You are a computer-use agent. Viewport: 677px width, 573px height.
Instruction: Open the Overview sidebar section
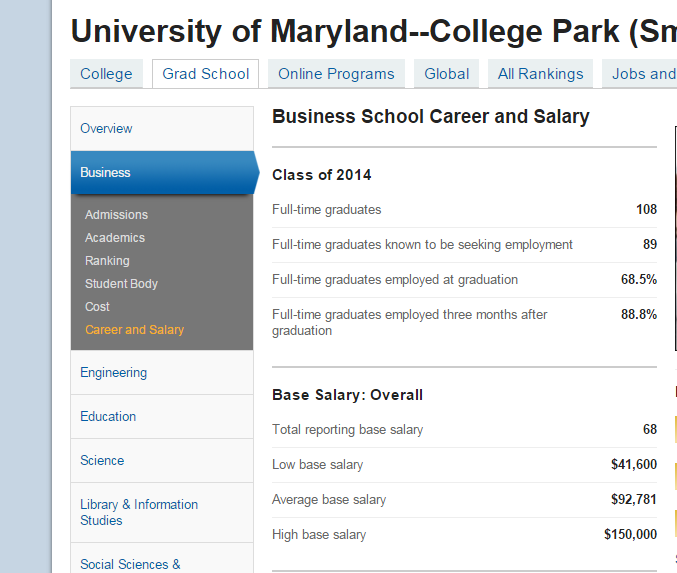106,129
